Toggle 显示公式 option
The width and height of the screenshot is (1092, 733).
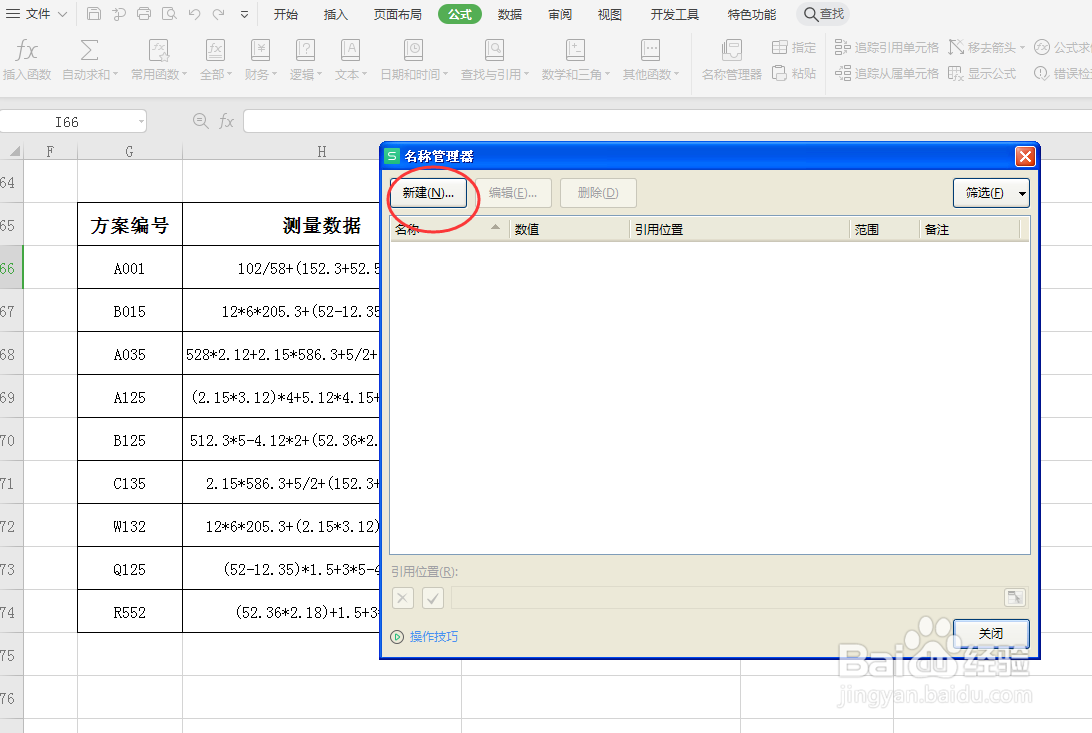click(x=982, y=73)
